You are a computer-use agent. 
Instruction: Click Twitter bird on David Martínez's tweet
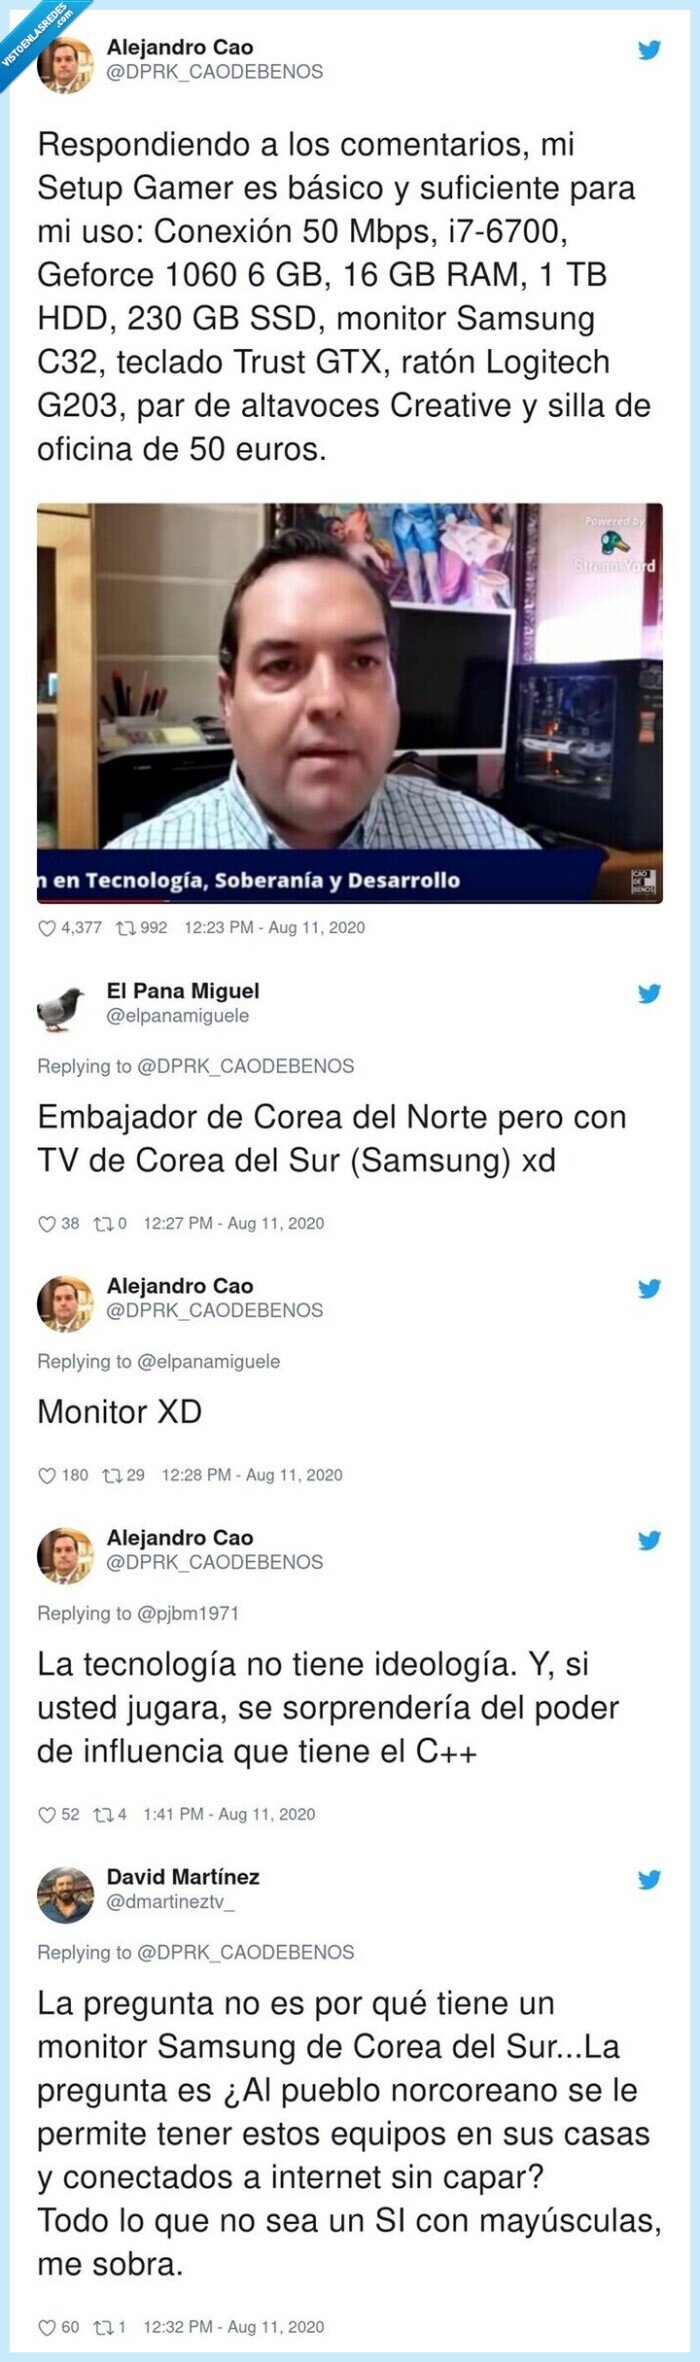tap(650, 1880)
